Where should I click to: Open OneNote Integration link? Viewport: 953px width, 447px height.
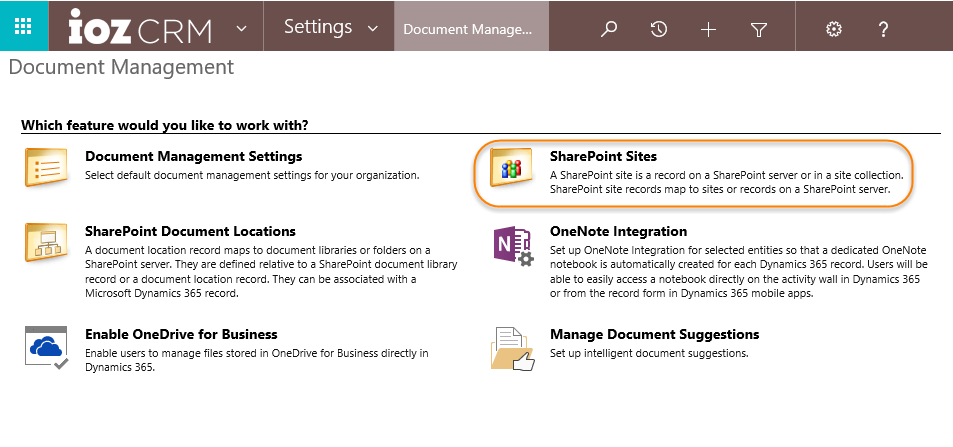pyautogui.click(x=618, y=231)
